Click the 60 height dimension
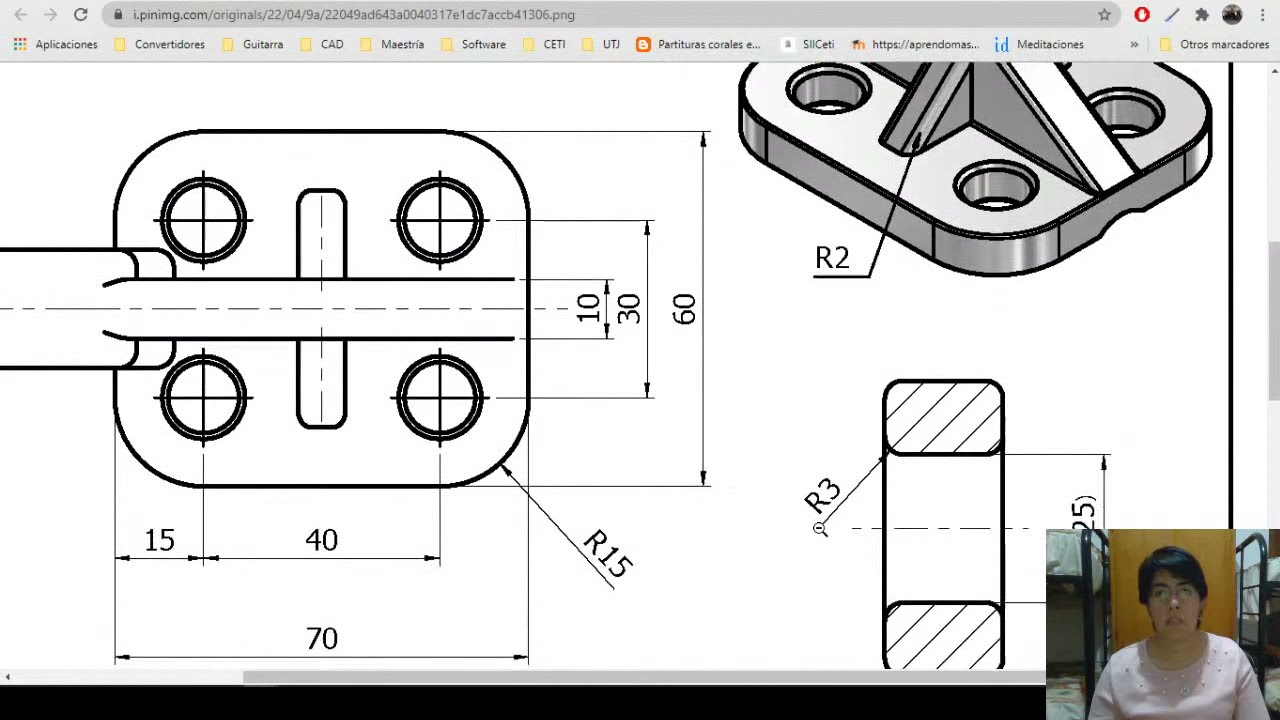This screenshot has width=1280, height=720. [684, 309]
